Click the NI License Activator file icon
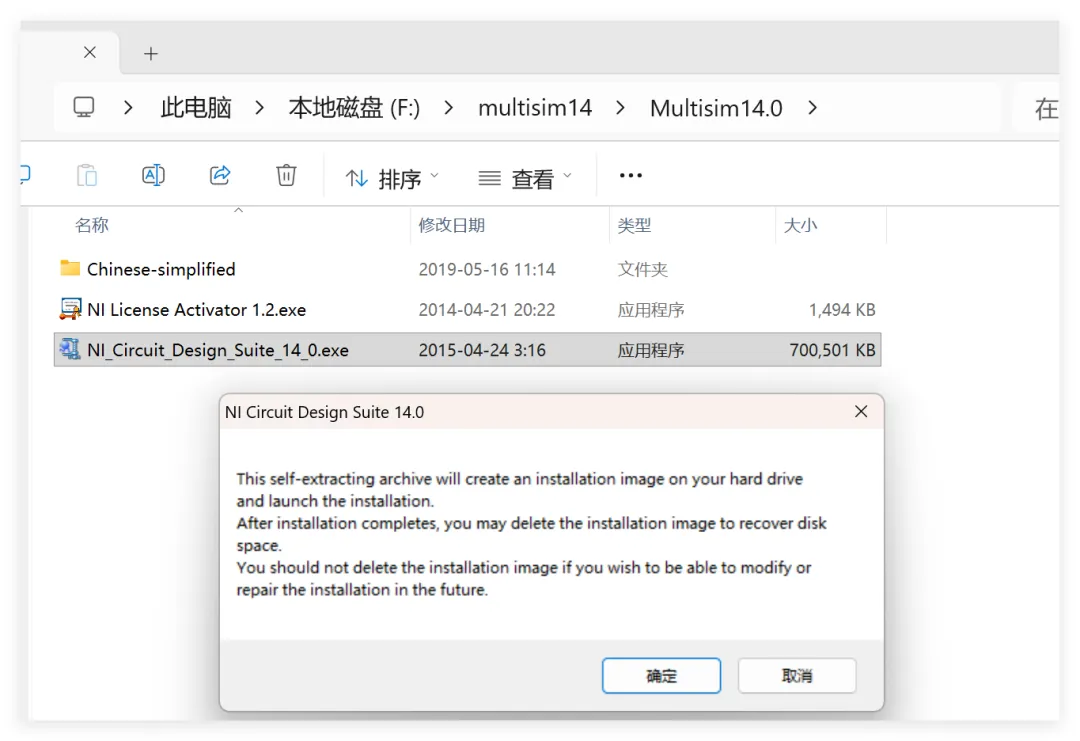 click(70, 309)
